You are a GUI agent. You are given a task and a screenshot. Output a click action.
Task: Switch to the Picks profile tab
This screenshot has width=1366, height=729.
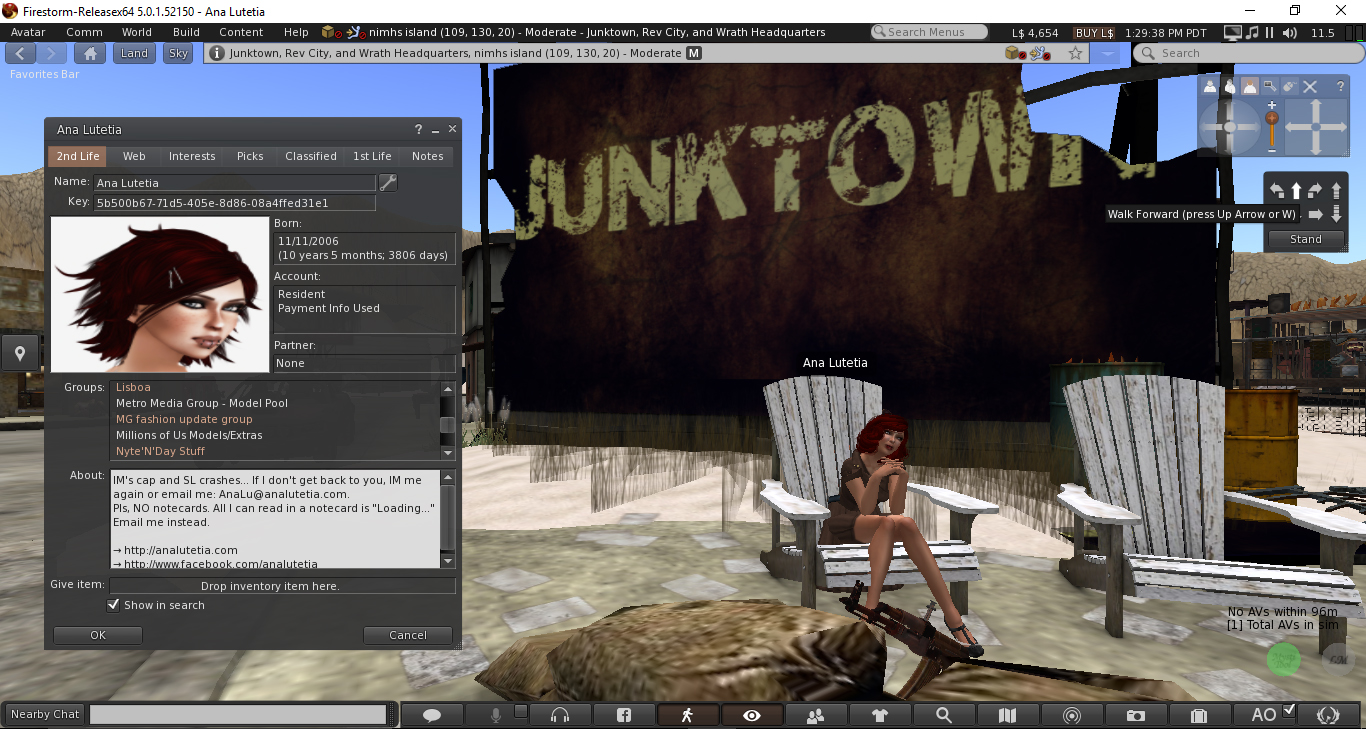(250, 156)
